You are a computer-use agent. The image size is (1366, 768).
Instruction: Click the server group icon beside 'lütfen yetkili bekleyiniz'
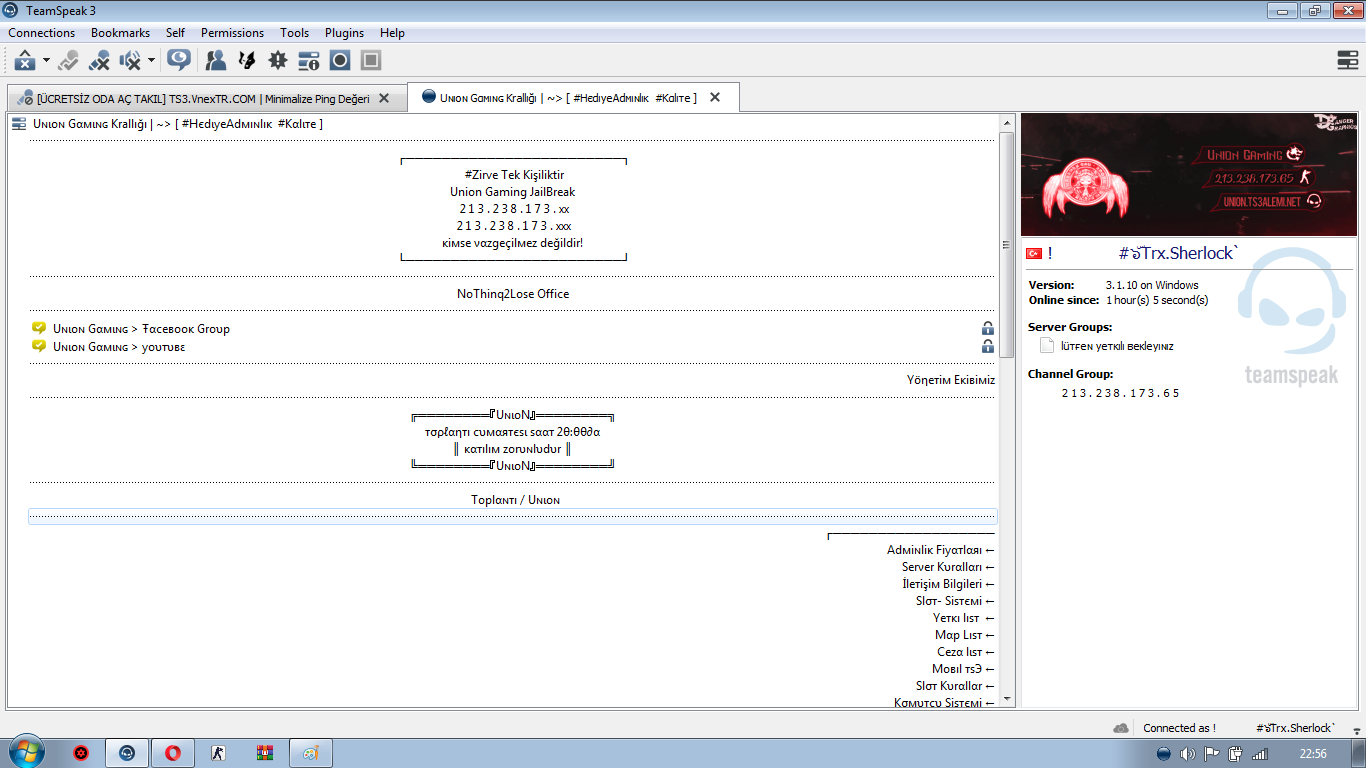1047,346
